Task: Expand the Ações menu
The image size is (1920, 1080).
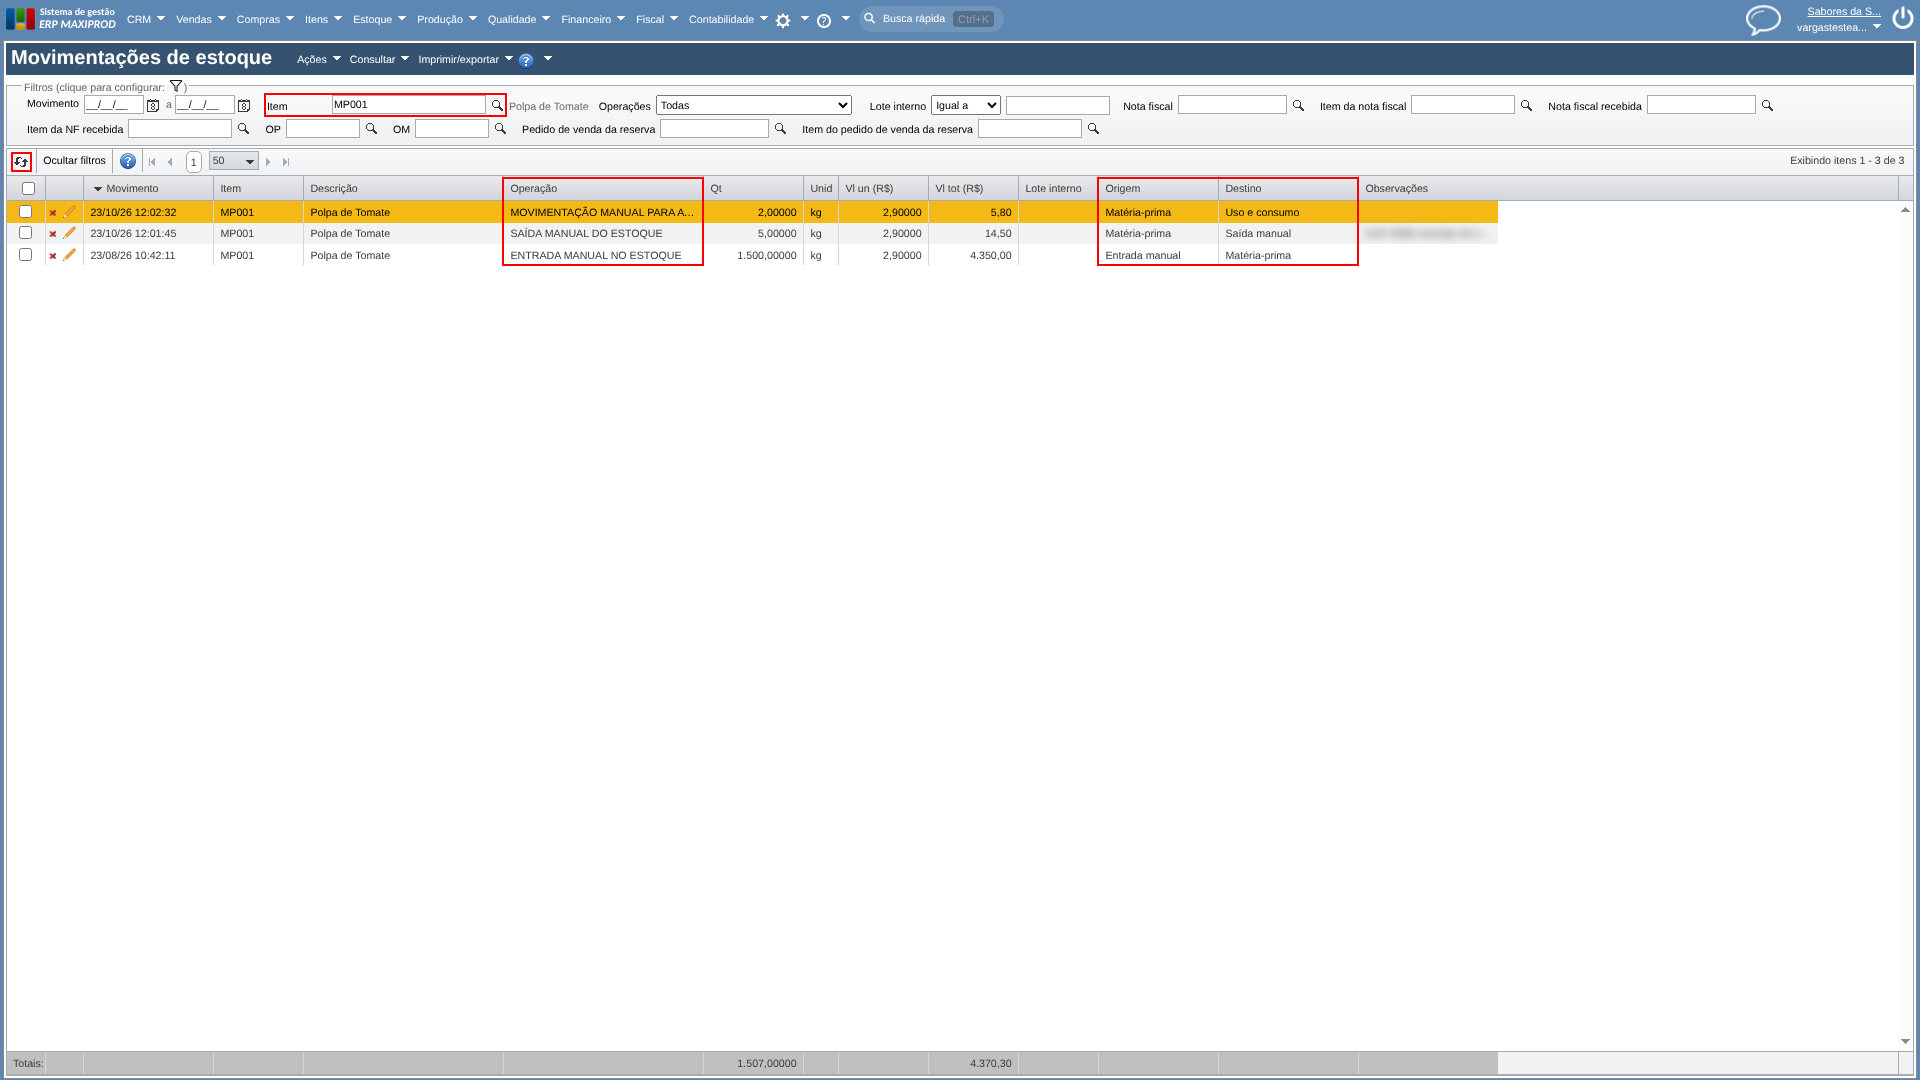Action: point(318,59)
